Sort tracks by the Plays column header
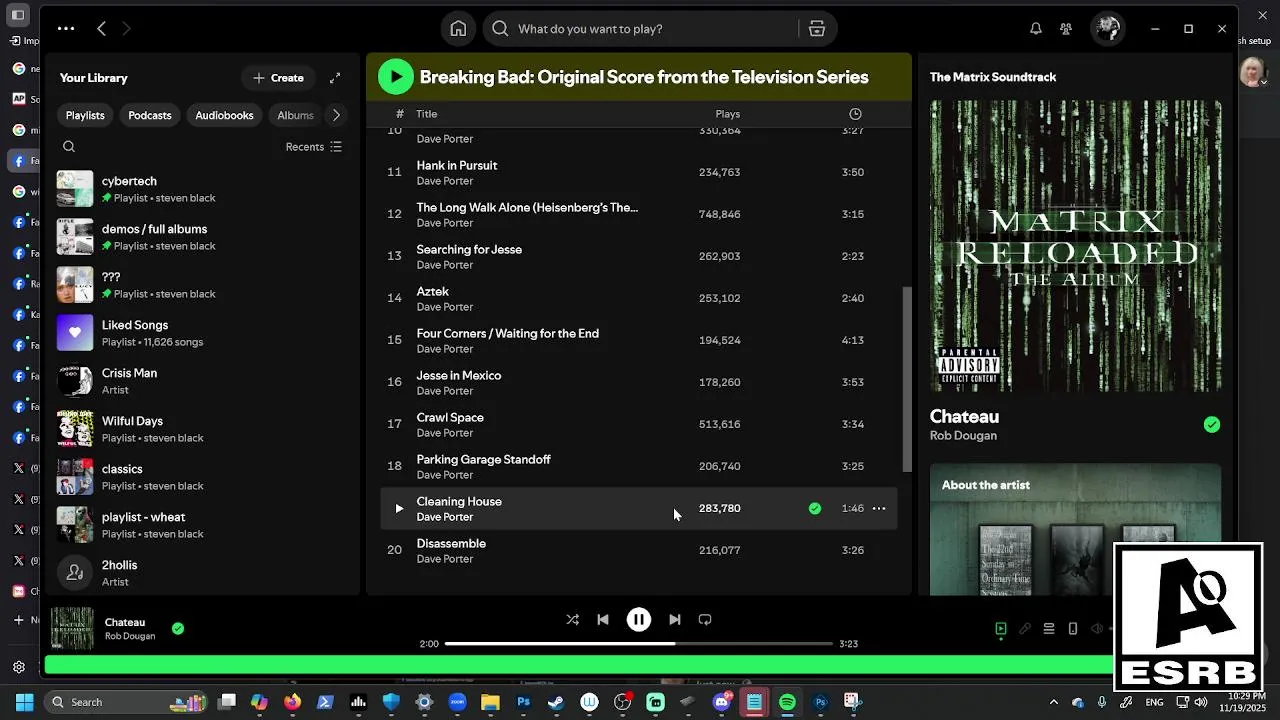Viewport: 1280px width, 720px height. coord(728,114)
